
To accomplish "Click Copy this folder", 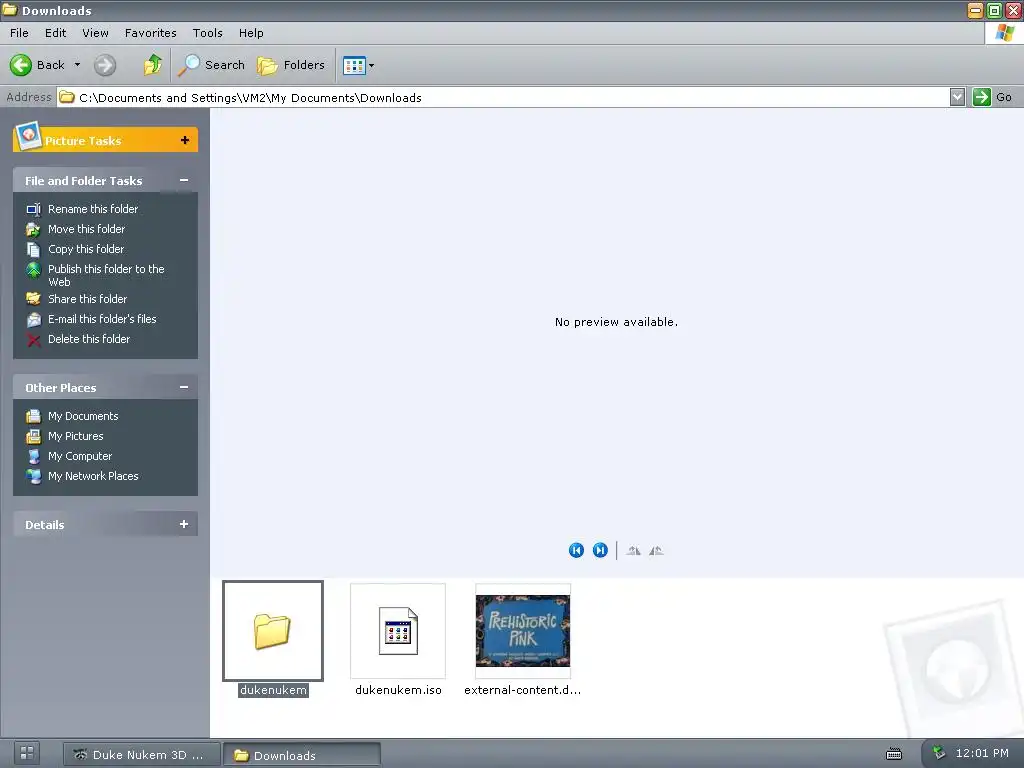I will (x=86, y=249).
